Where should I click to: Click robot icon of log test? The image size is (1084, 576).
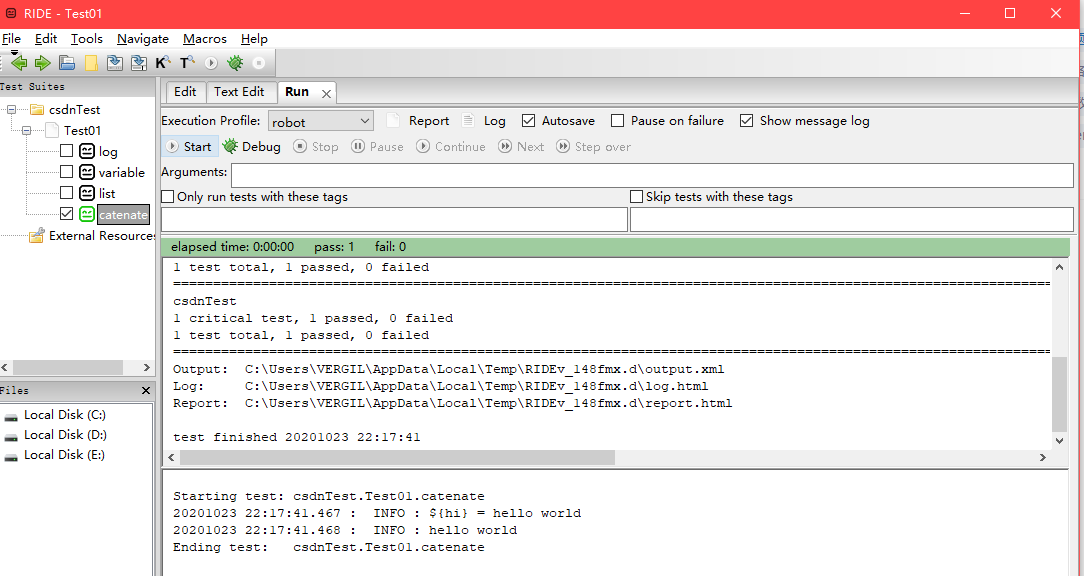coord(86,151)
